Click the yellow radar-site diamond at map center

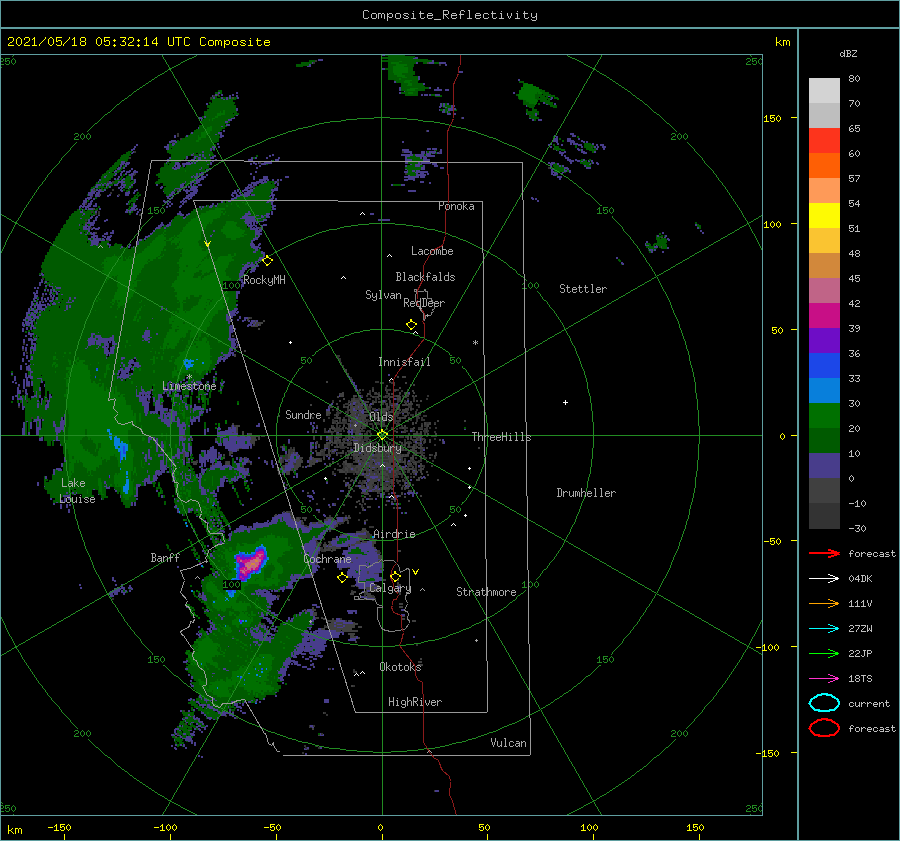pos(382,435)
